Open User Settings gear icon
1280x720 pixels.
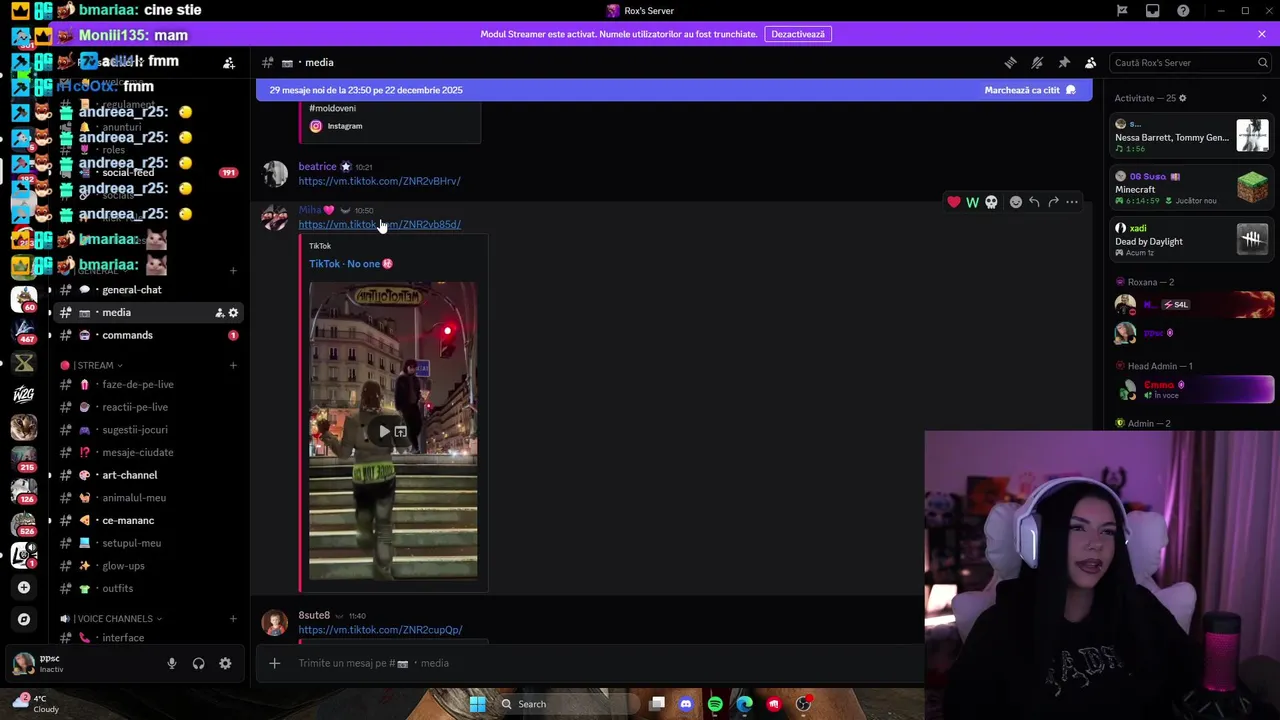coord(225,663)
